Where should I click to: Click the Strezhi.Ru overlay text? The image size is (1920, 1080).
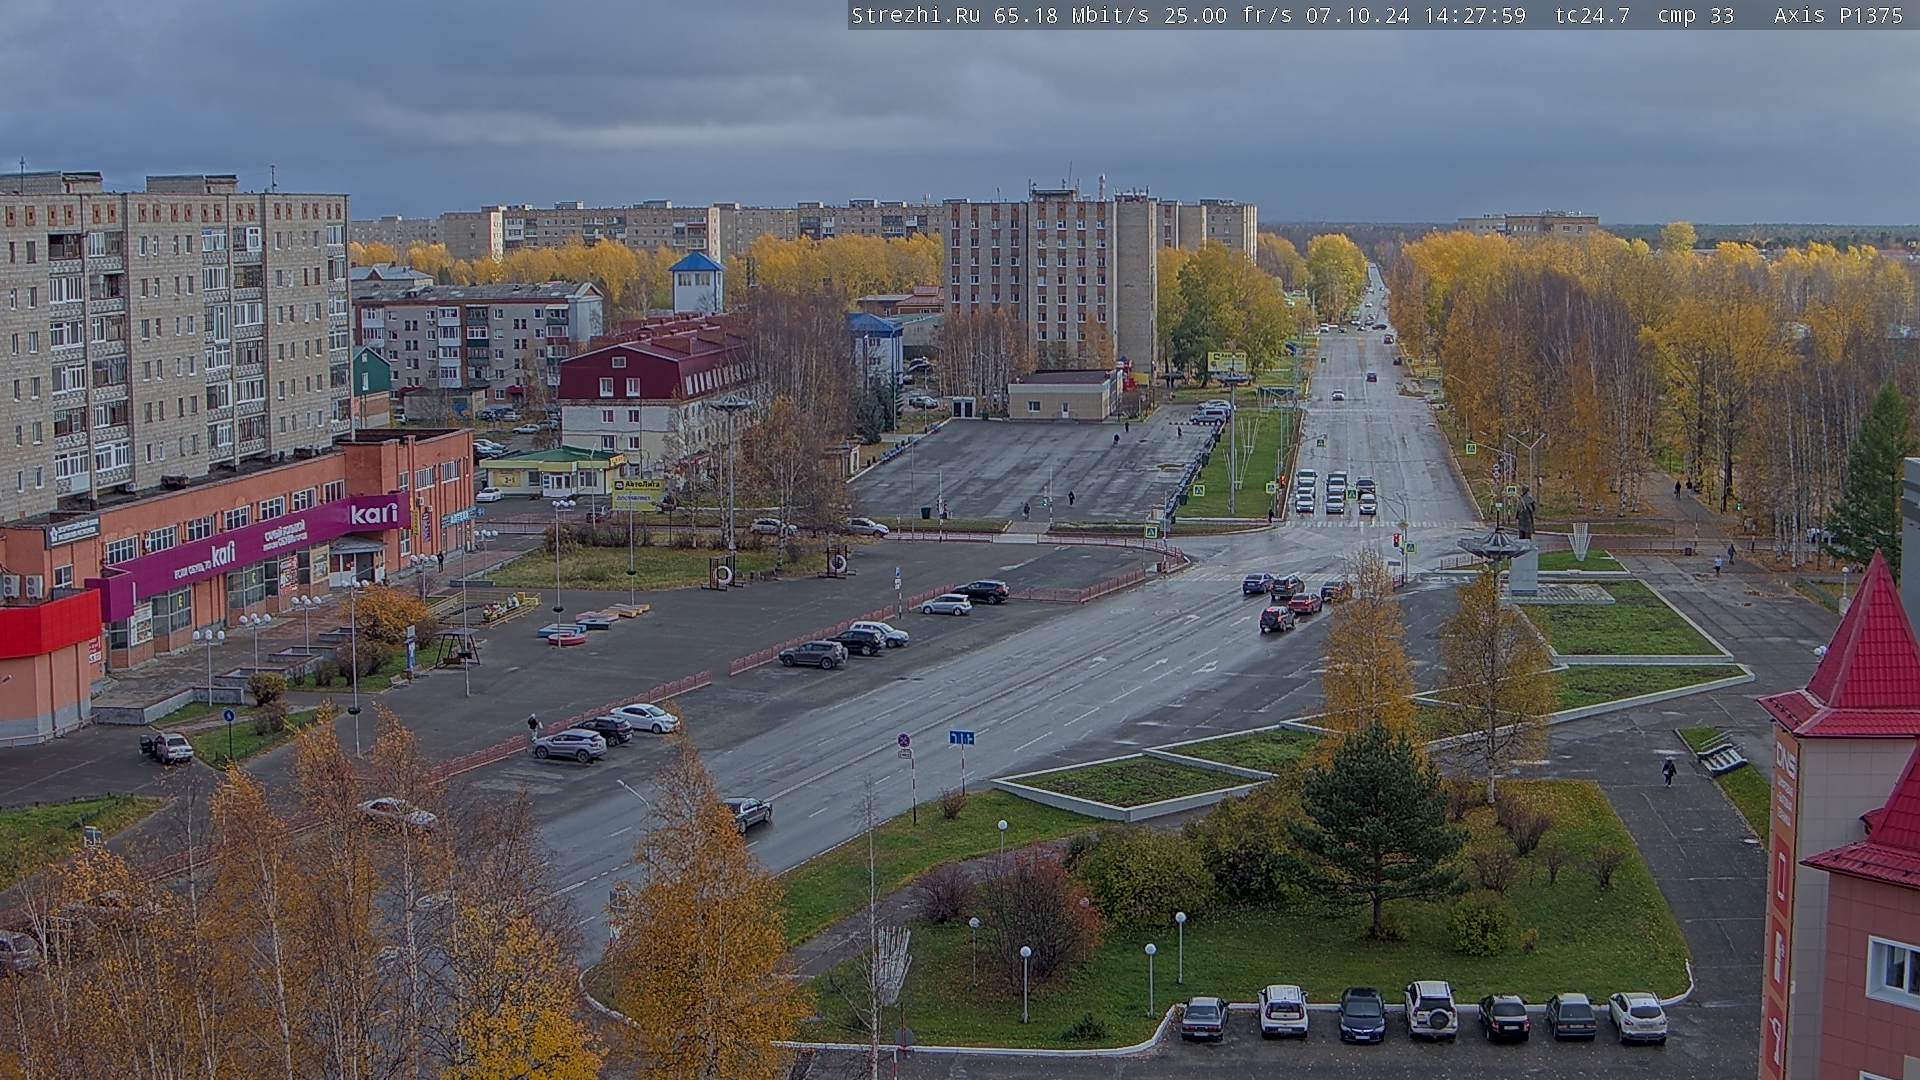(916, 15)
